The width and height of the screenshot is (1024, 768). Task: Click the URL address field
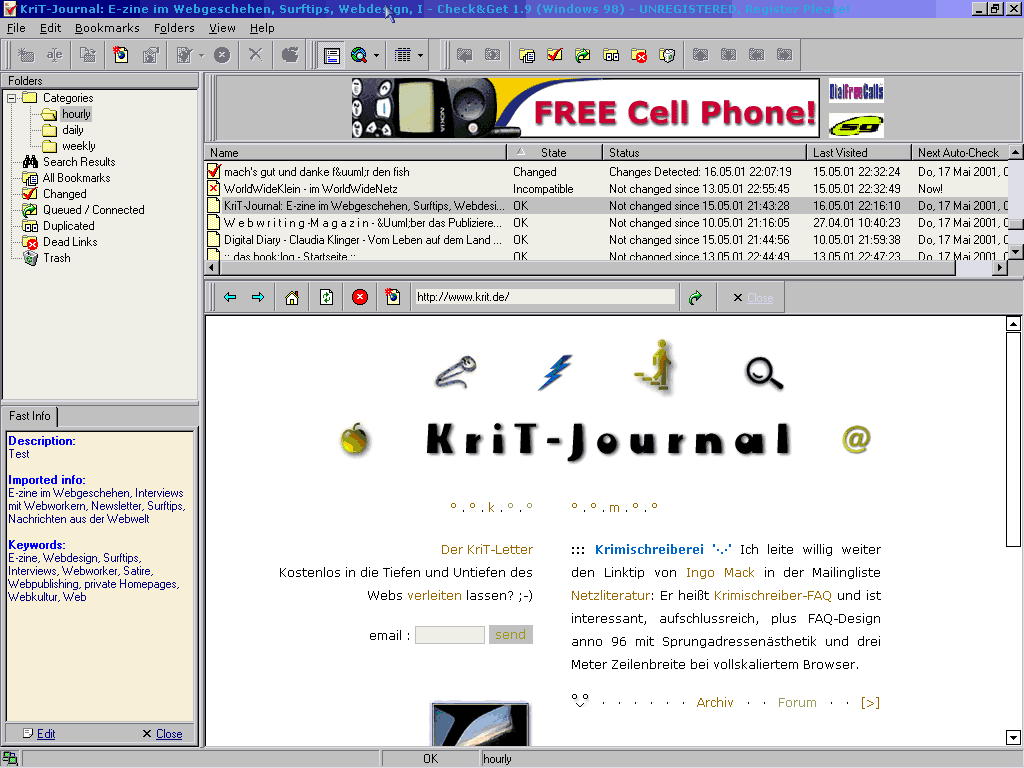click(545, 297)
